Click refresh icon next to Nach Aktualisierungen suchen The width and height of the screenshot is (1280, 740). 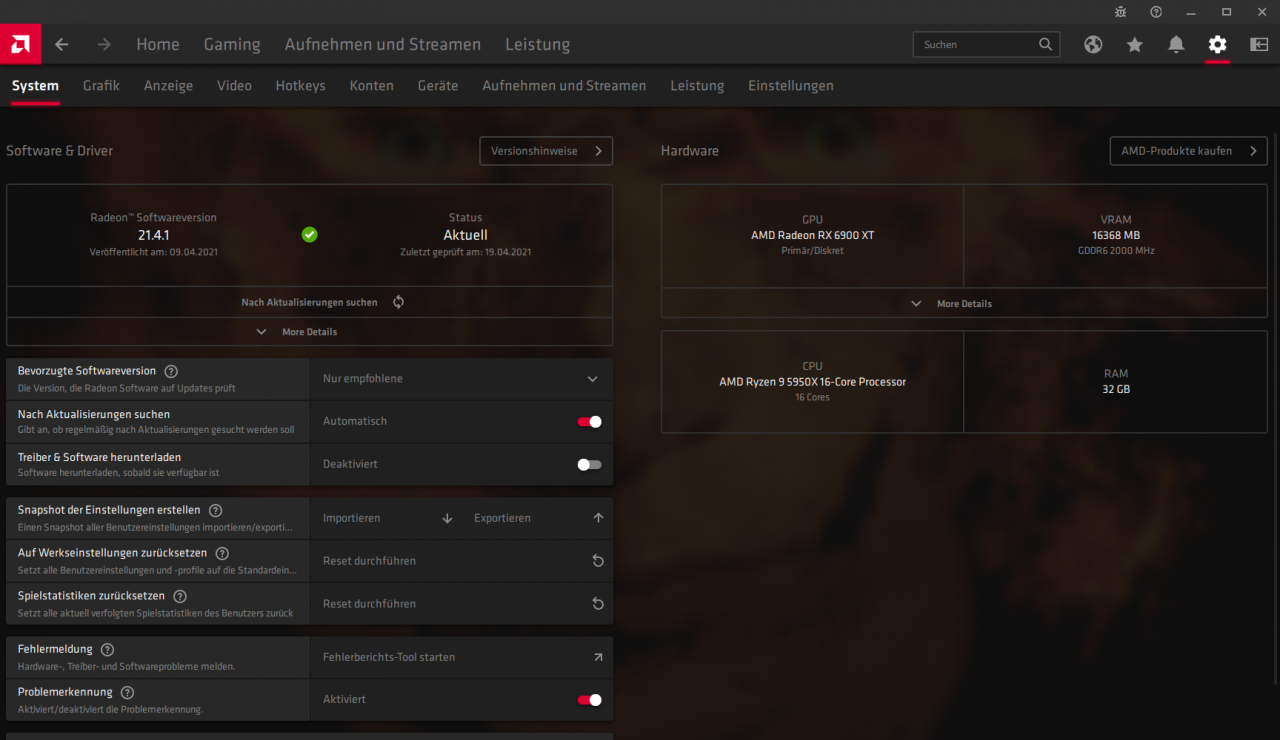398,302
